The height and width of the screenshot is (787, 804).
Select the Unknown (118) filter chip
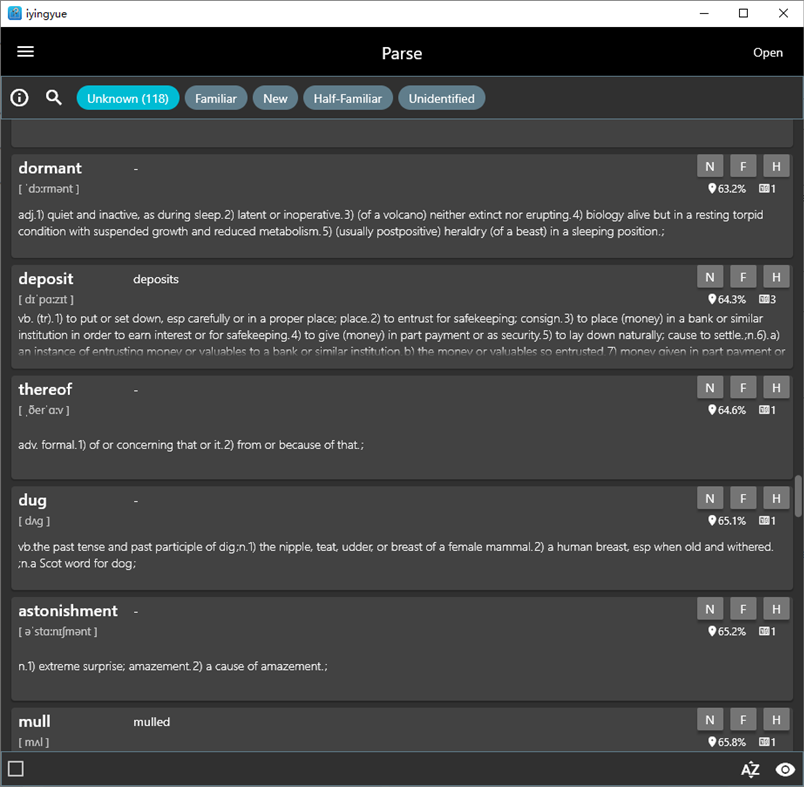[127, 97]
